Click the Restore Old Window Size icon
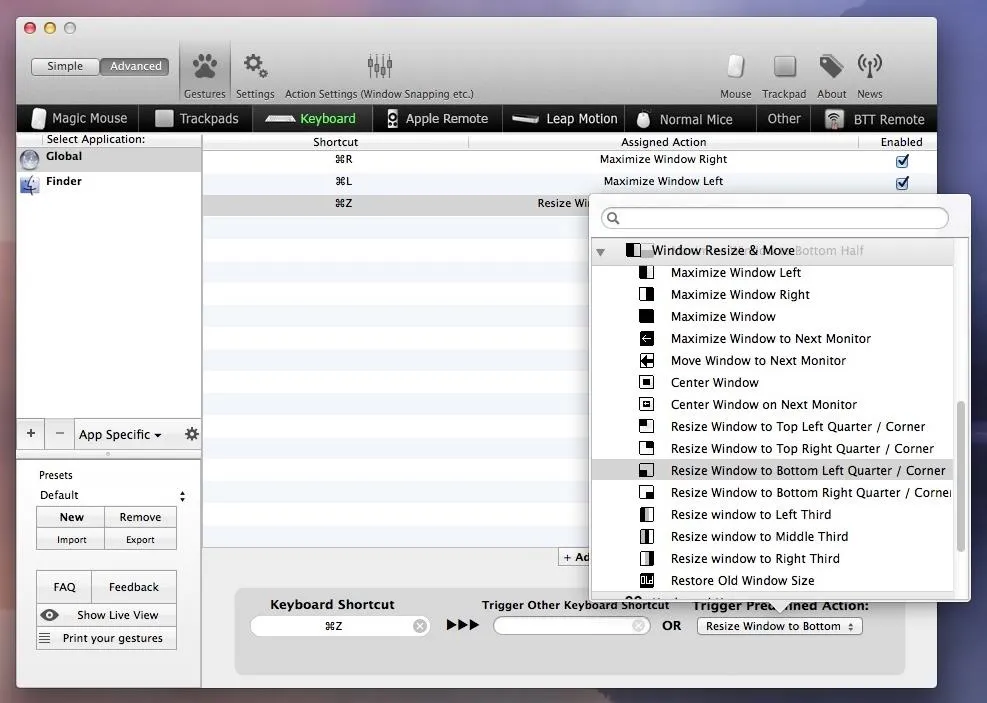987x703 pixels. tap(646, 580)
